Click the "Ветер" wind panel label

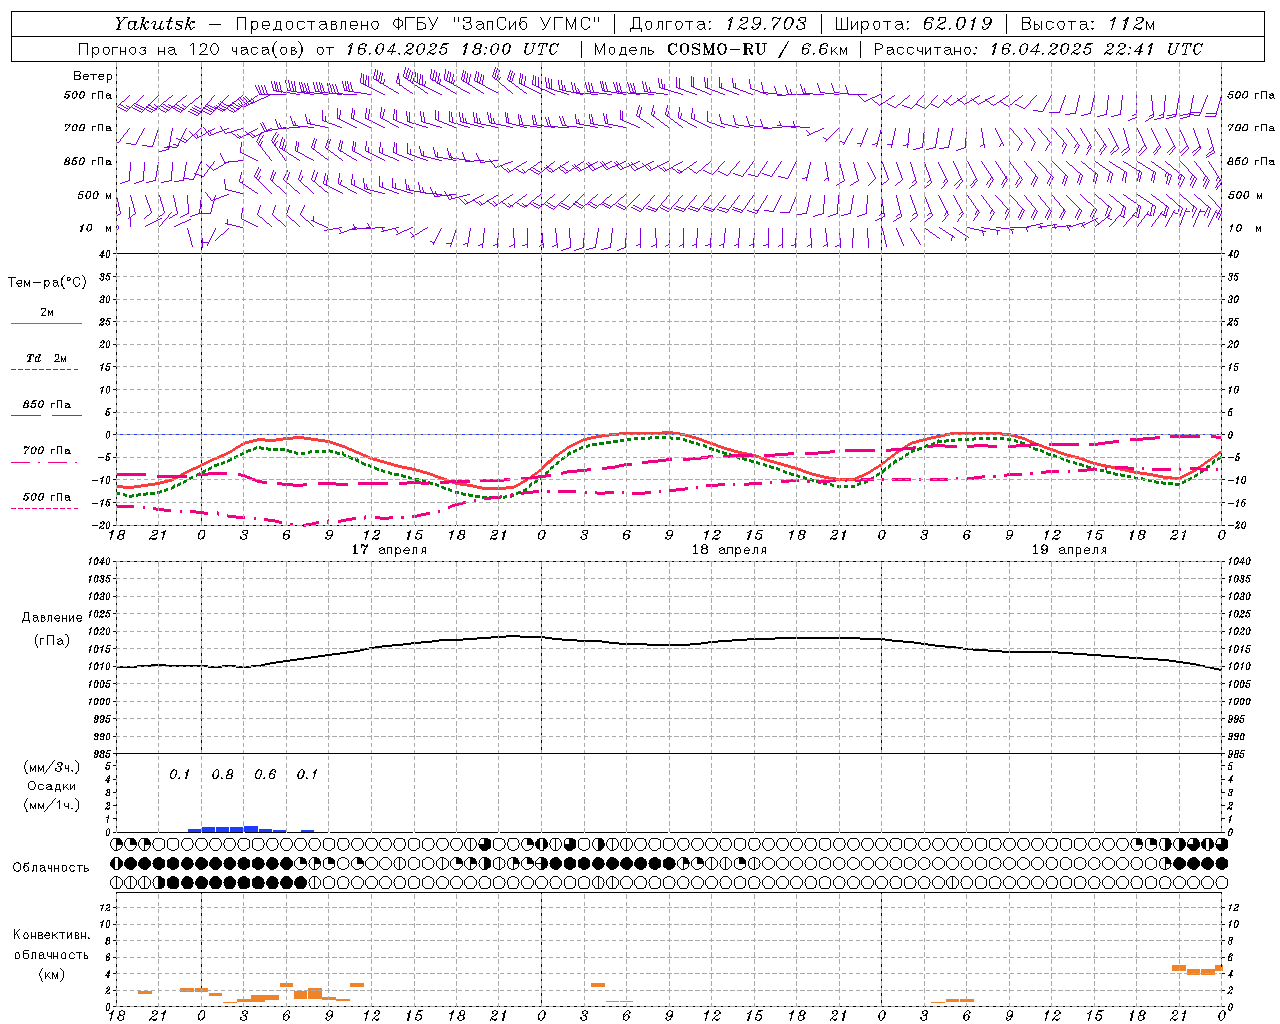pyautogui.click(x=93, y=76)
